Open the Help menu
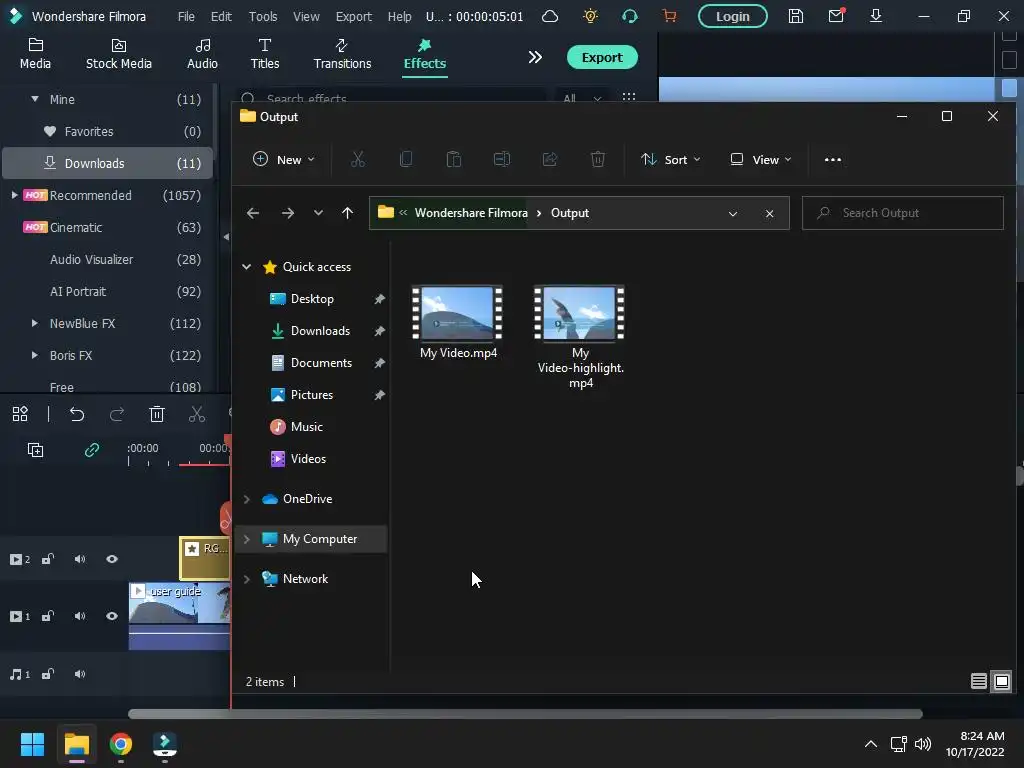The width and height of the screenshot is (1024, 768). point(399,16)
